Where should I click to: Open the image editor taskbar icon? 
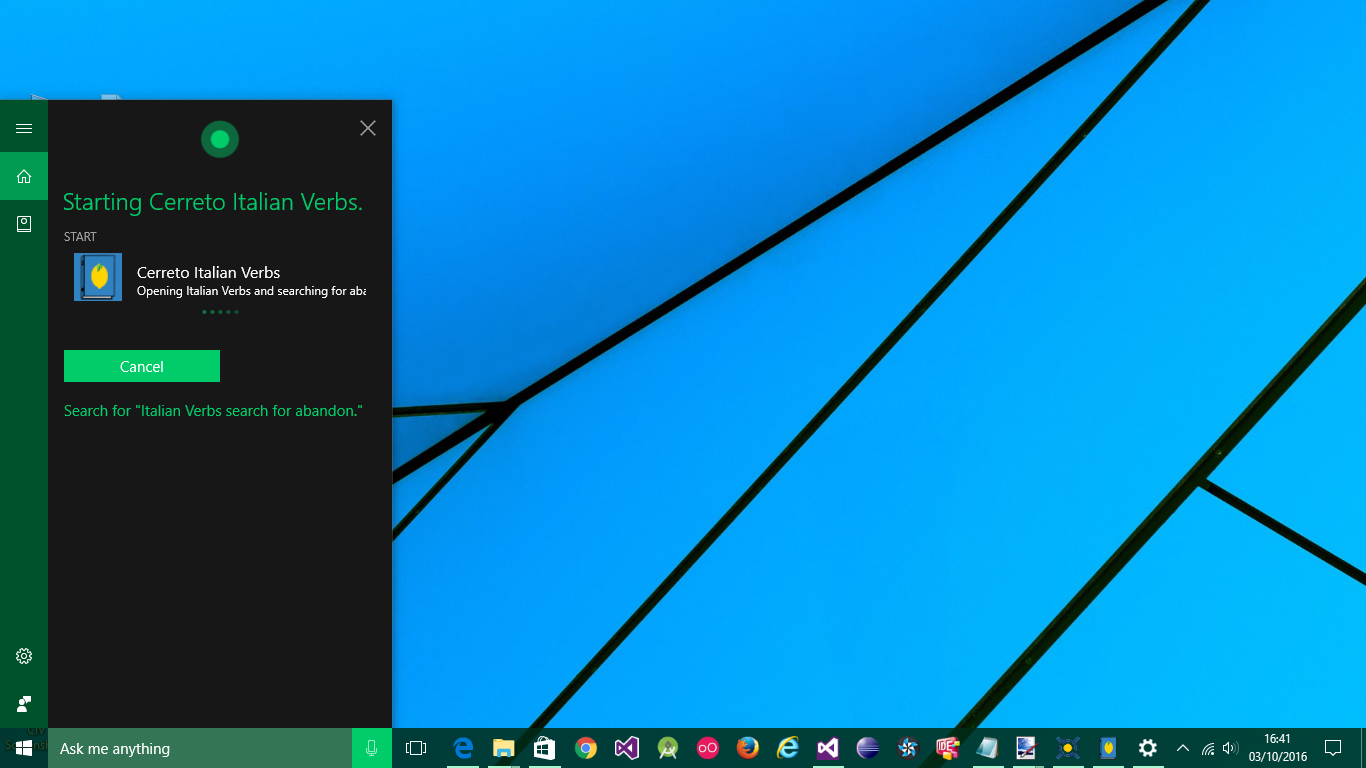1026,748
